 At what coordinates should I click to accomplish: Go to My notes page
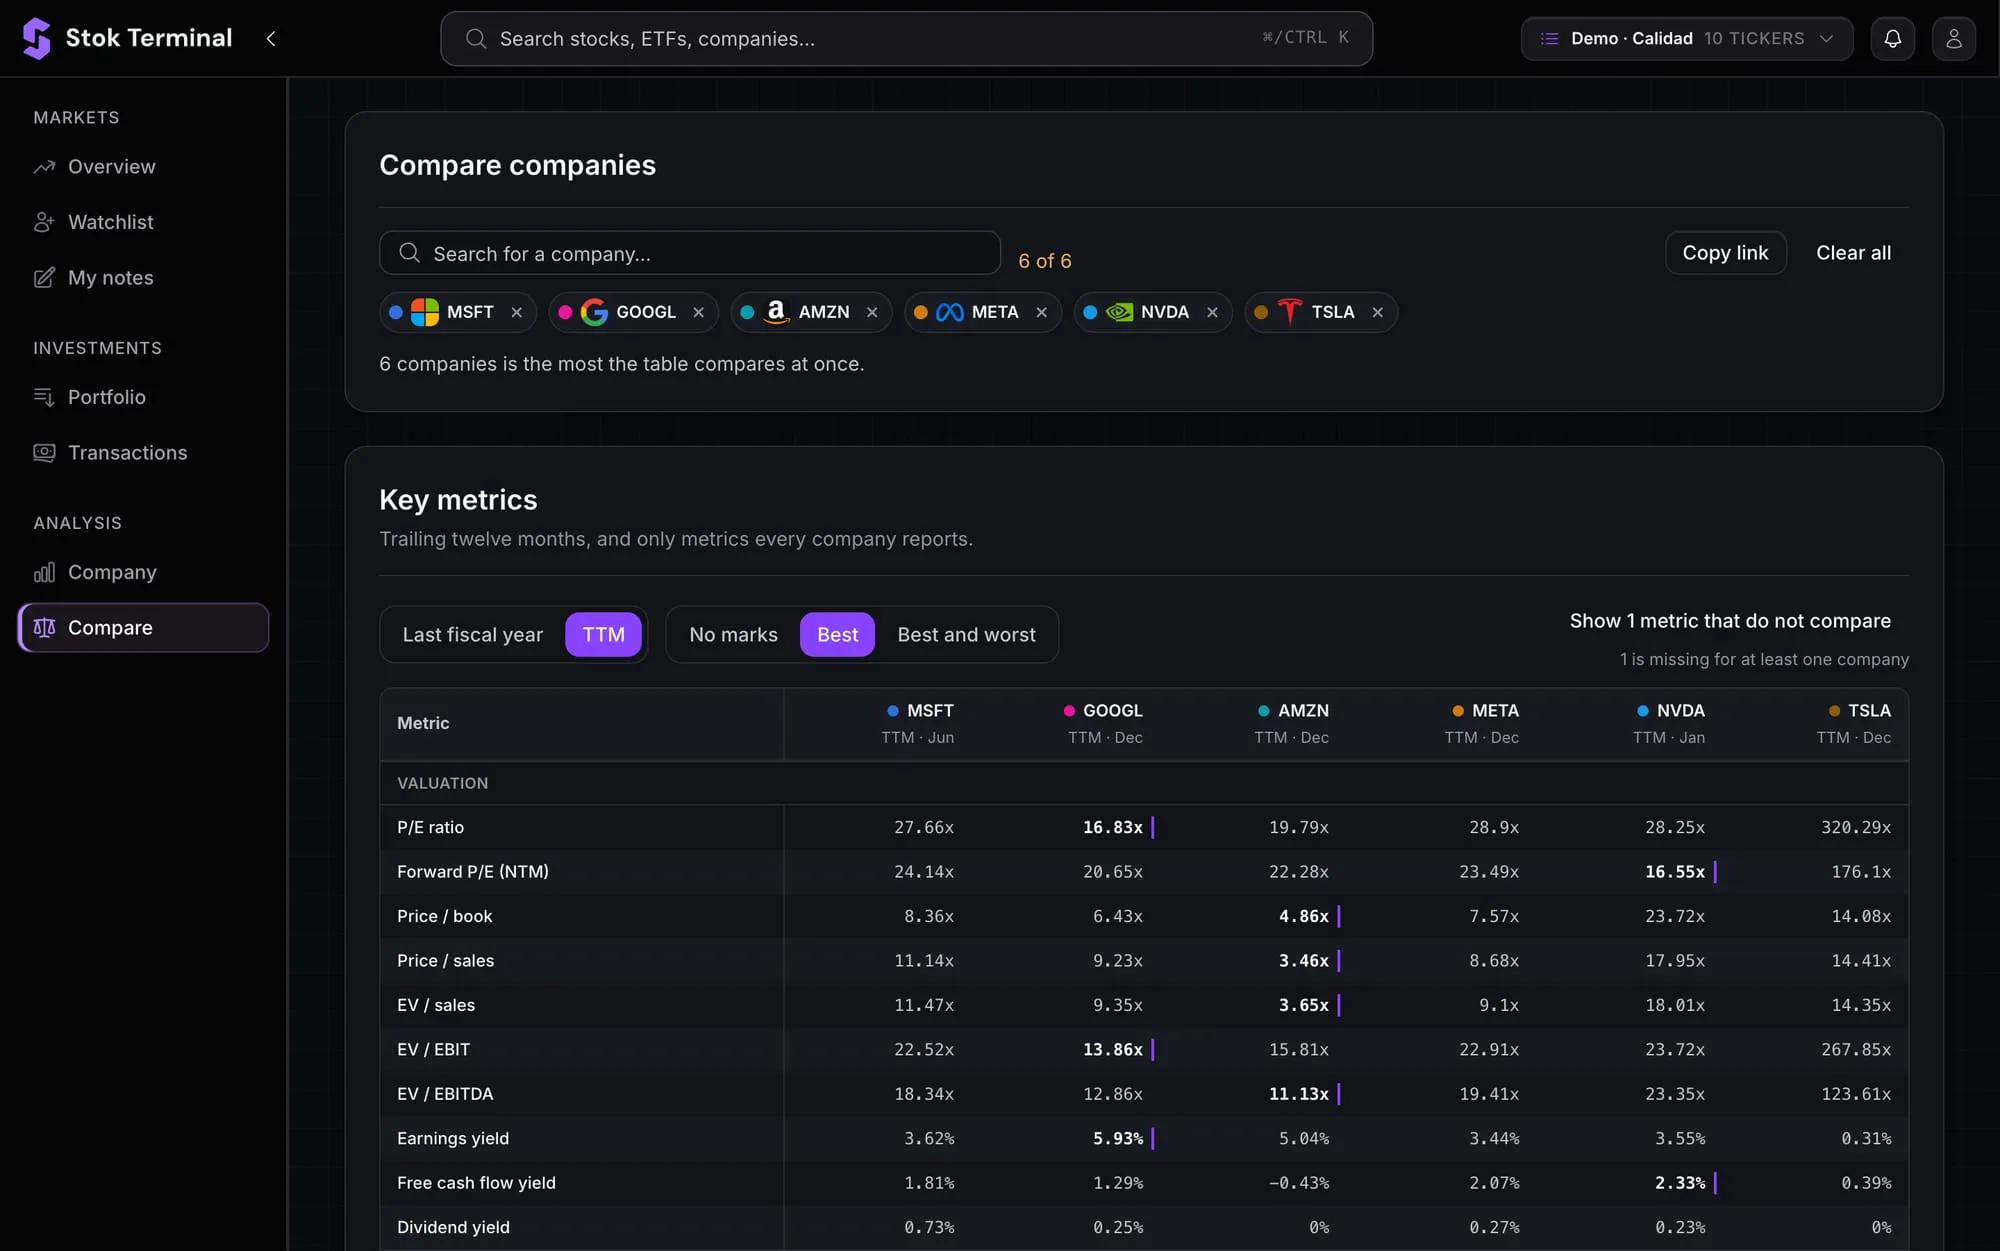click(x=143, y=278)
